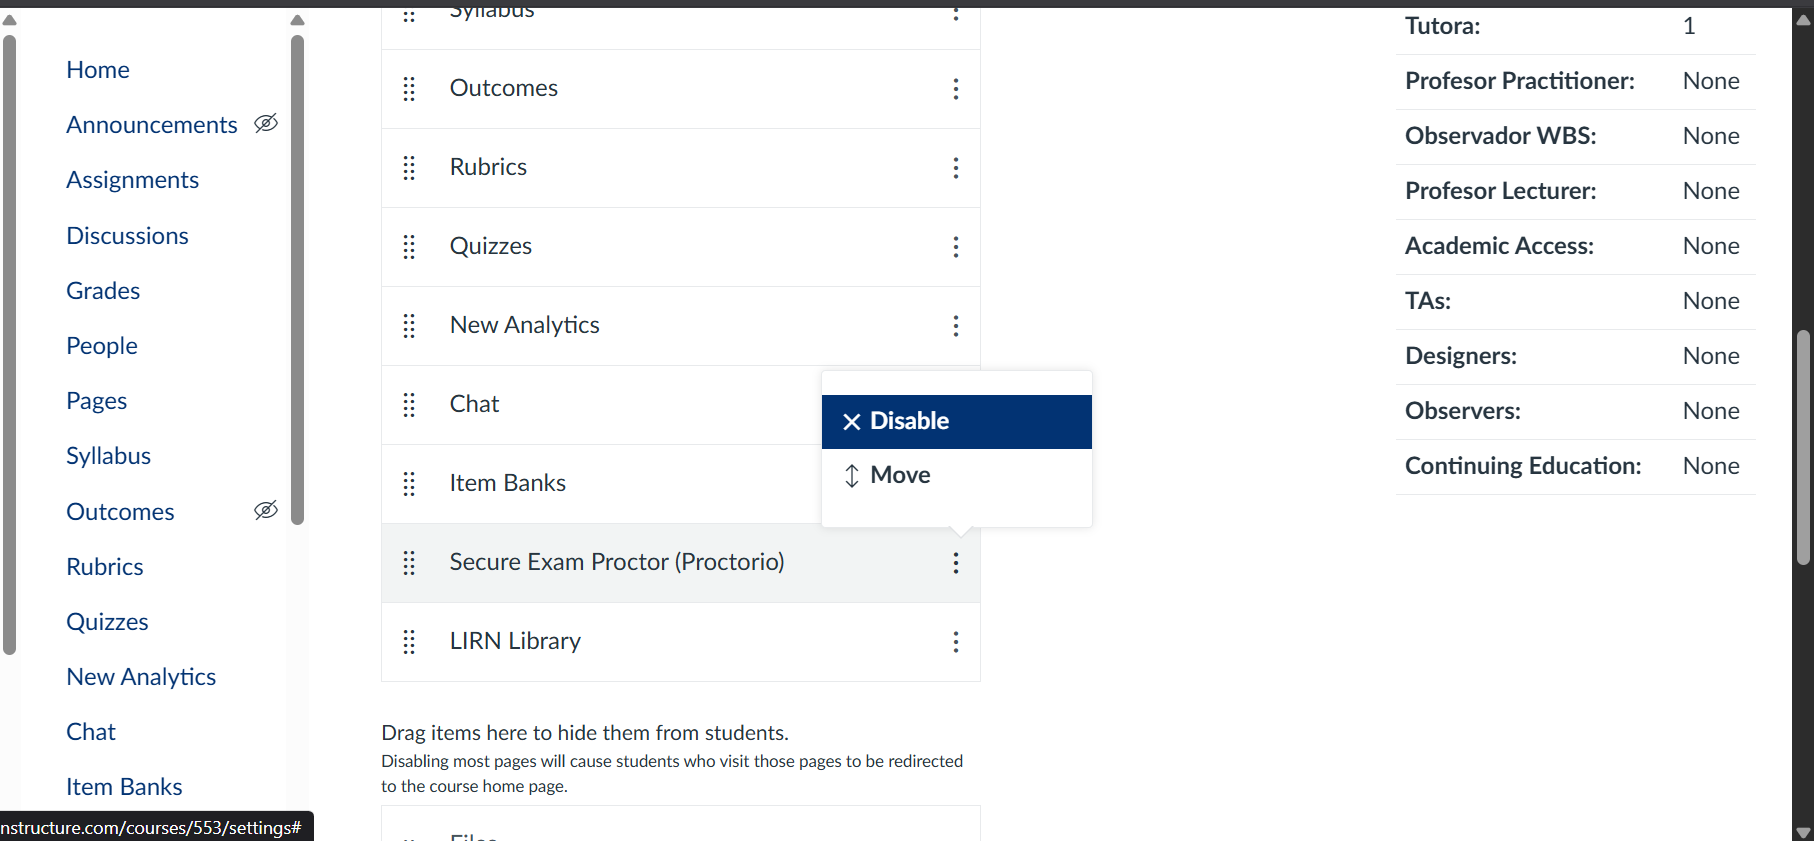Open the options menu for LIRN Library row
Screen dimensions: 1814x841
click(956, 642)
